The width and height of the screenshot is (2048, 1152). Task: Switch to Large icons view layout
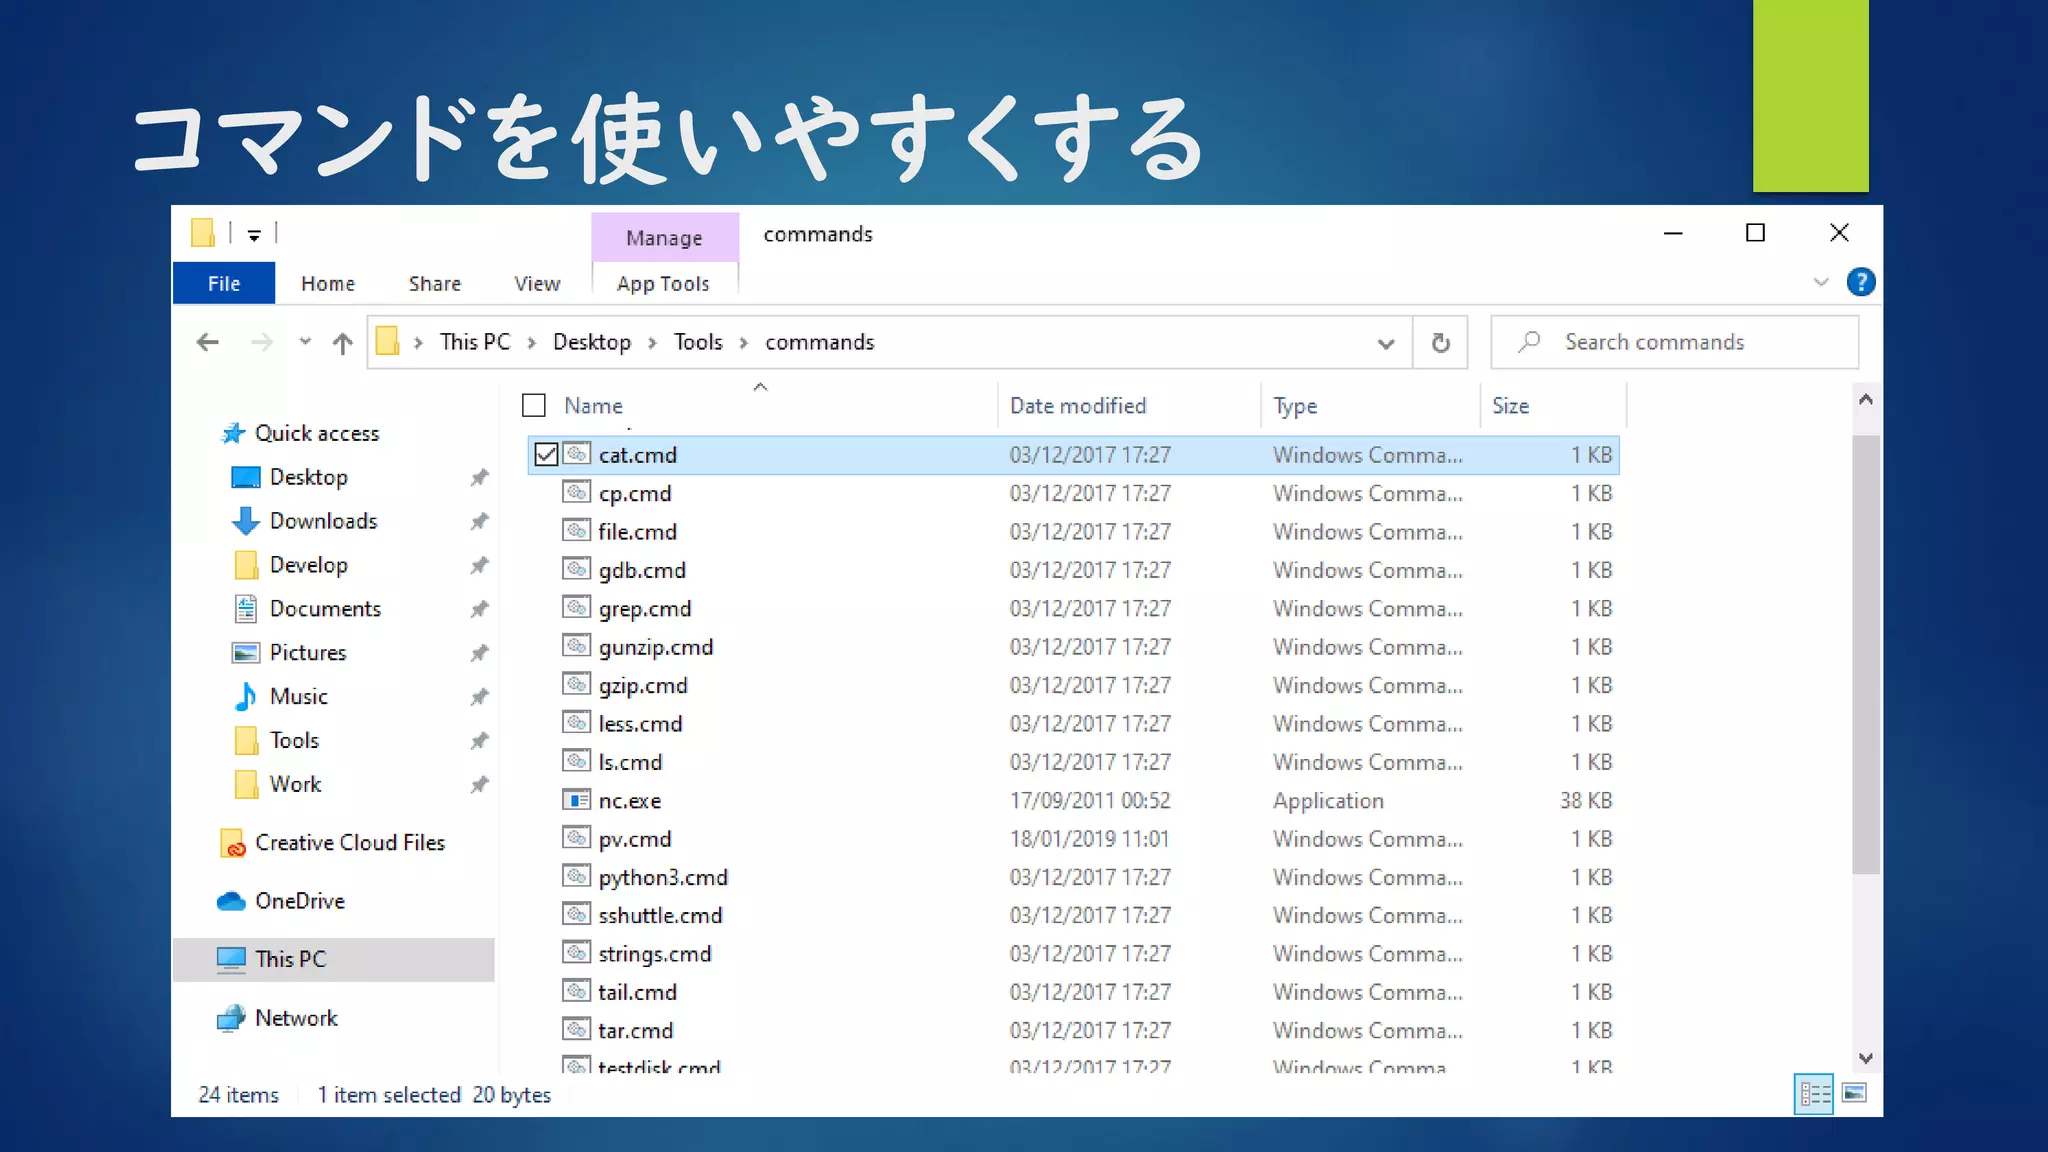pyautogui.click(x=1855, y=1093)
